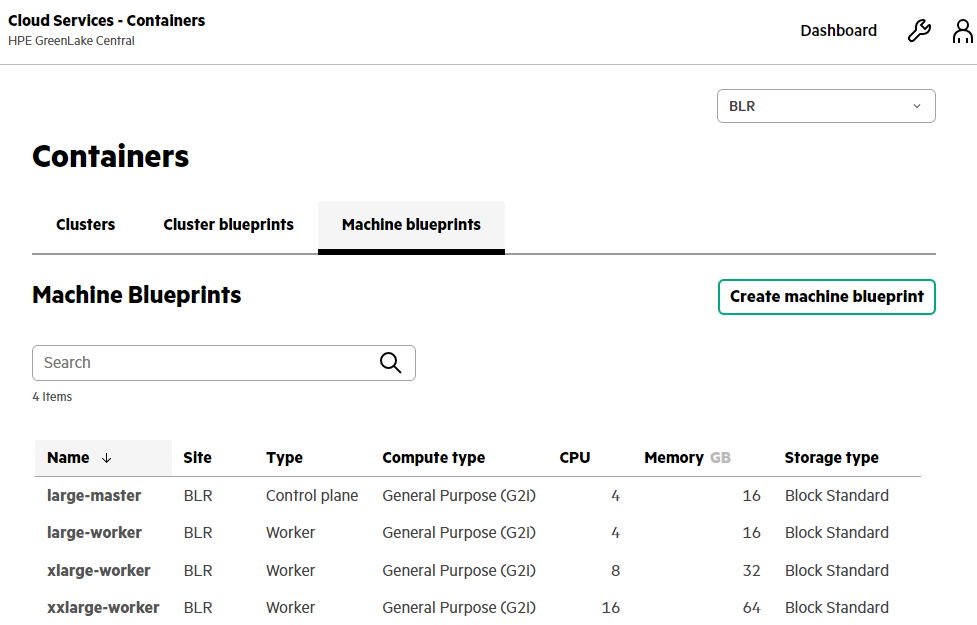Image resolution: width=977 pixels, height=625 pixels.
Task: Open the wrench tools icon
Action: pyautogui.click(x=919, y=31)
